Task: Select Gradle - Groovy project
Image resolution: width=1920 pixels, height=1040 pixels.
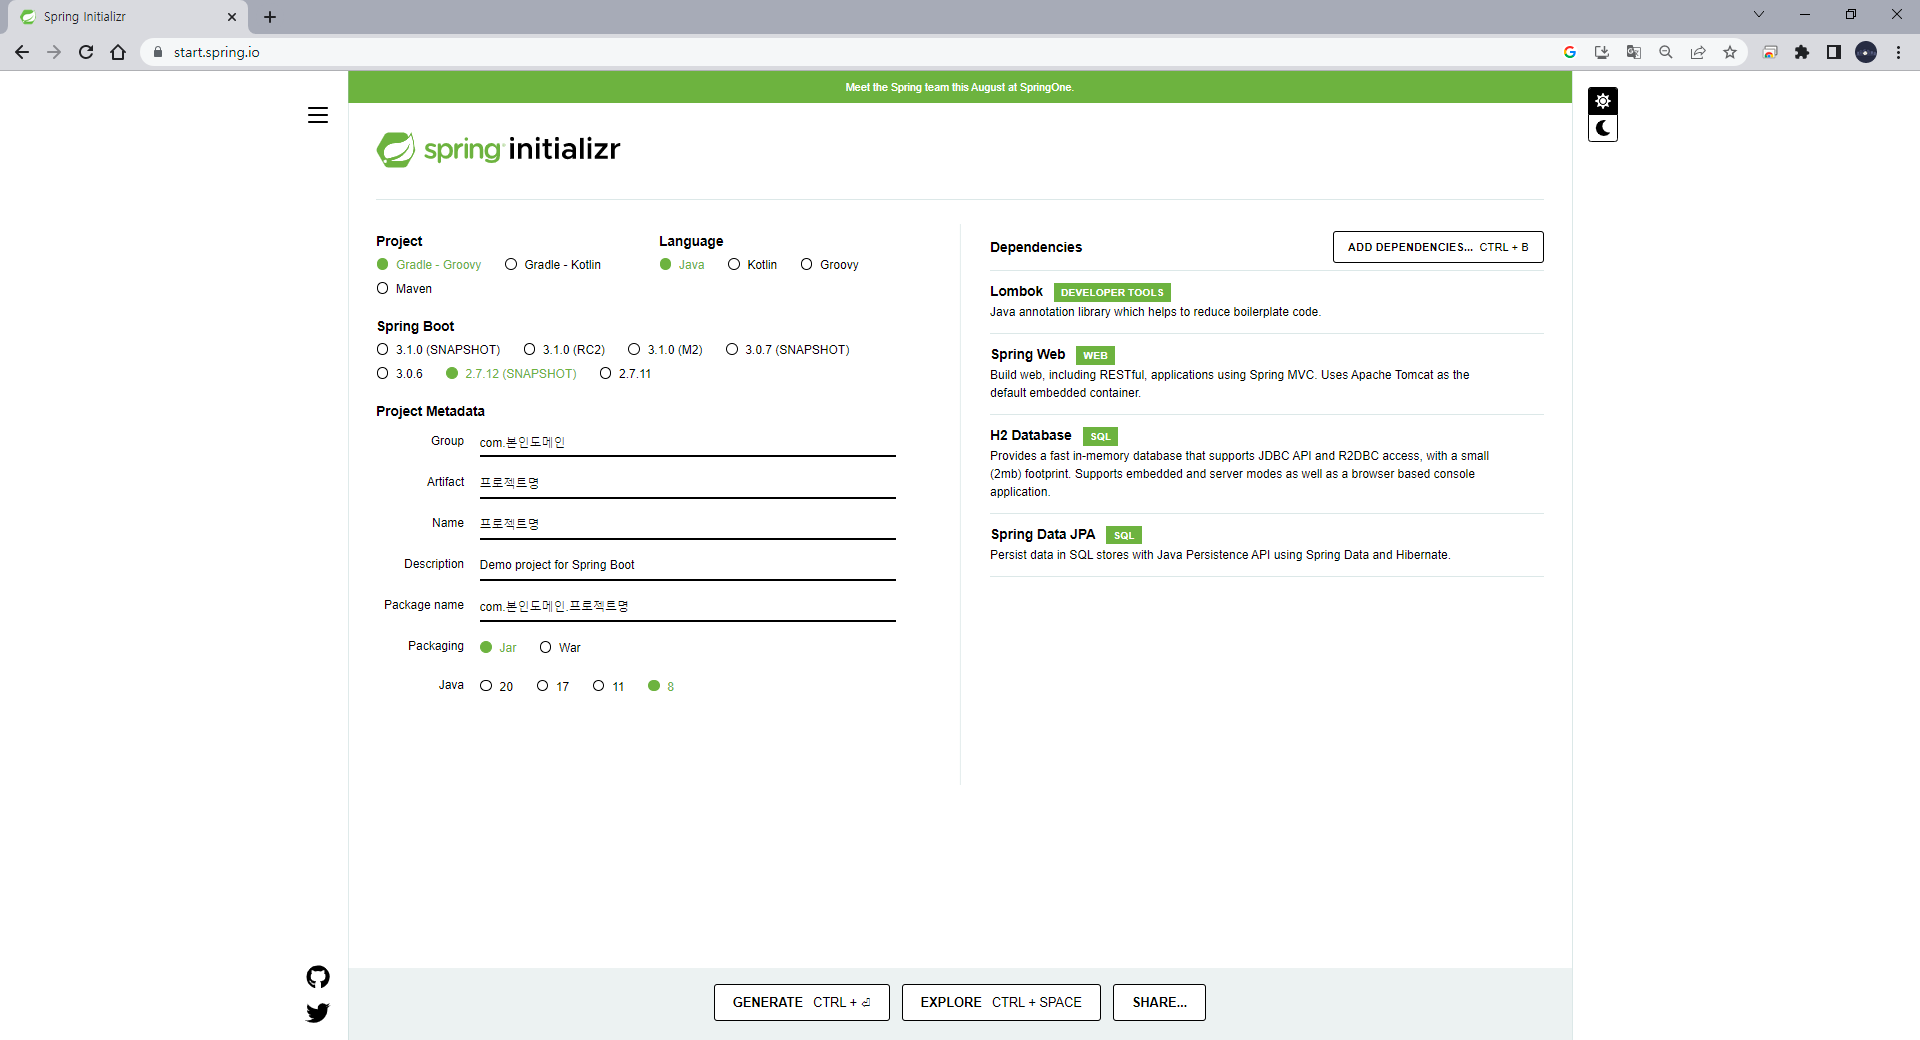Action: pos(429,265)
